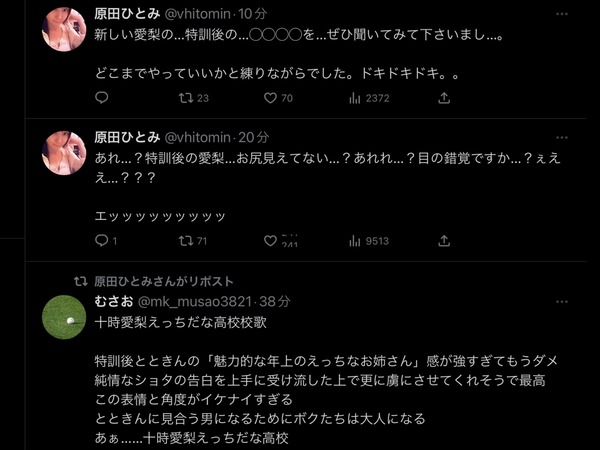View analytics showing 9513 views
The image size is (600, 450).
click(x=369, y=241)
